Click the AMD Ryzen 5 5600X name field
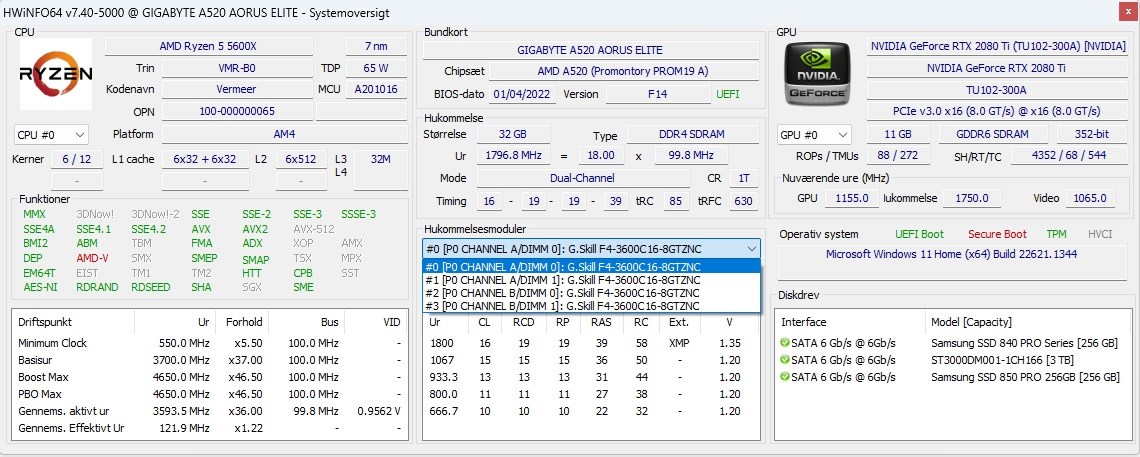 [x=209, y=46]
